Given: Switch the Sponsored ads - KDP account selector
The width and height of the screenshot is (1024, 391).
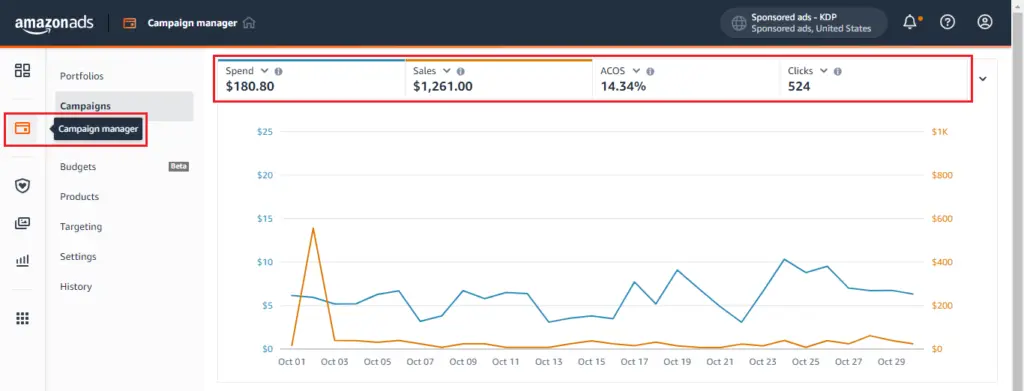Looking at the screenshot, I should coord(804,23).
